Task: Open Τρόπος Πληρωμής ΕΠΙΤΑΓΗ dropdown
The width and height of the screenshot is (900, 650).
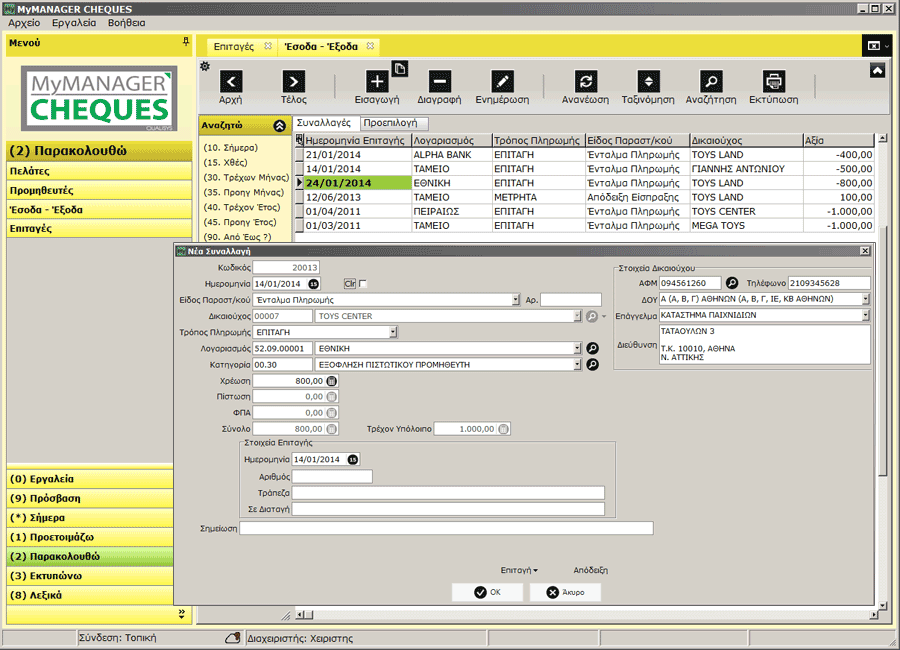Action: click(x=393, y=332)
